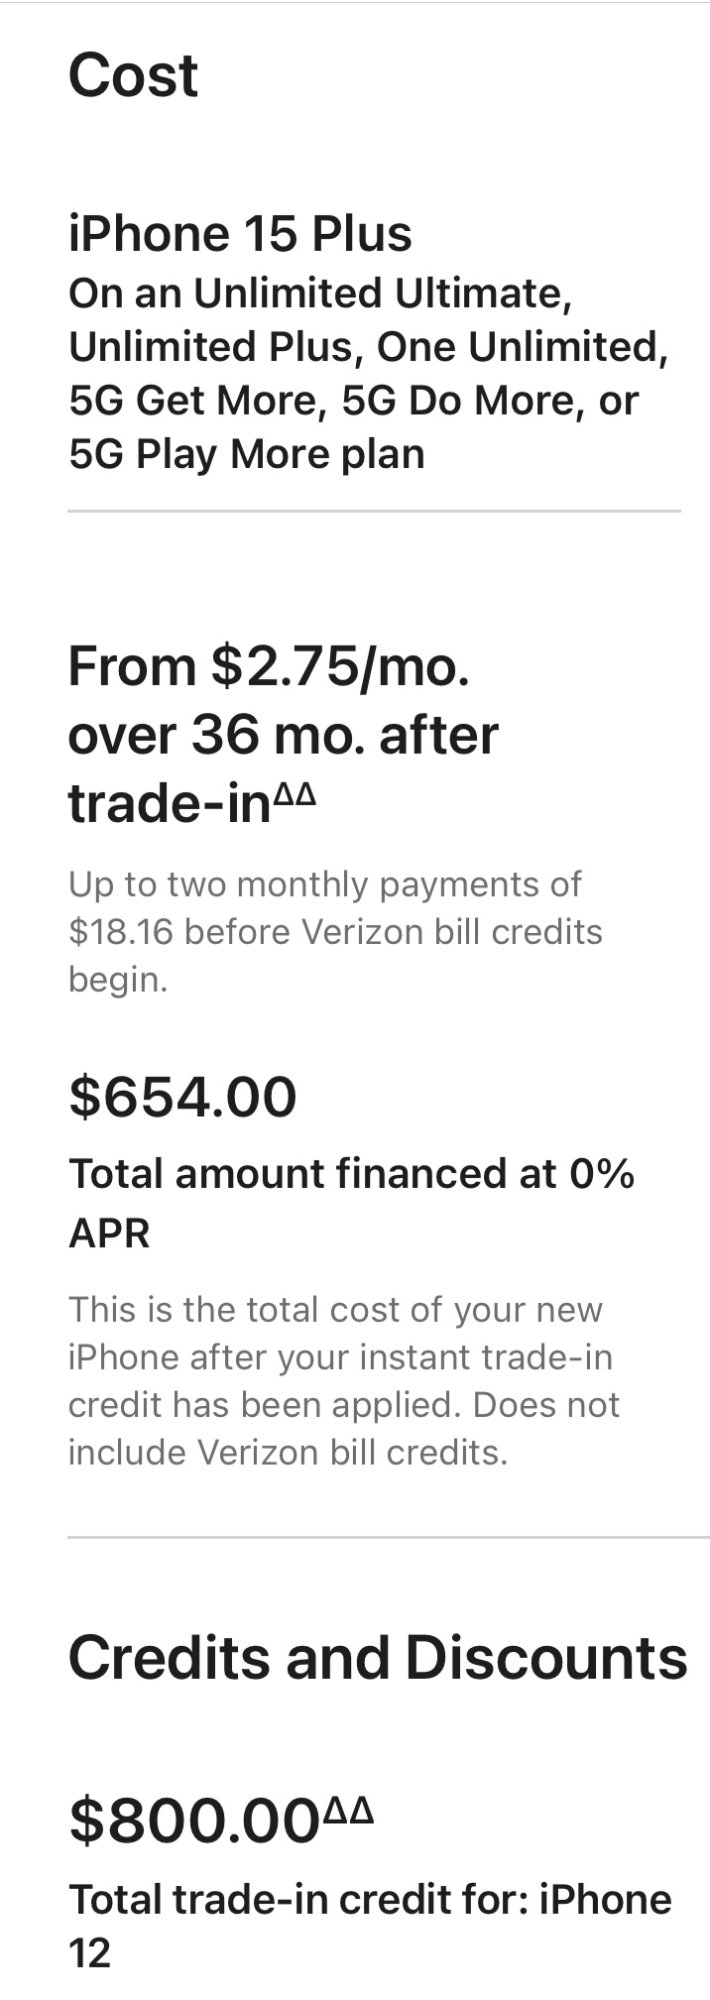
Task: Tap the divider line under plan description
Action: pos(374,511)
